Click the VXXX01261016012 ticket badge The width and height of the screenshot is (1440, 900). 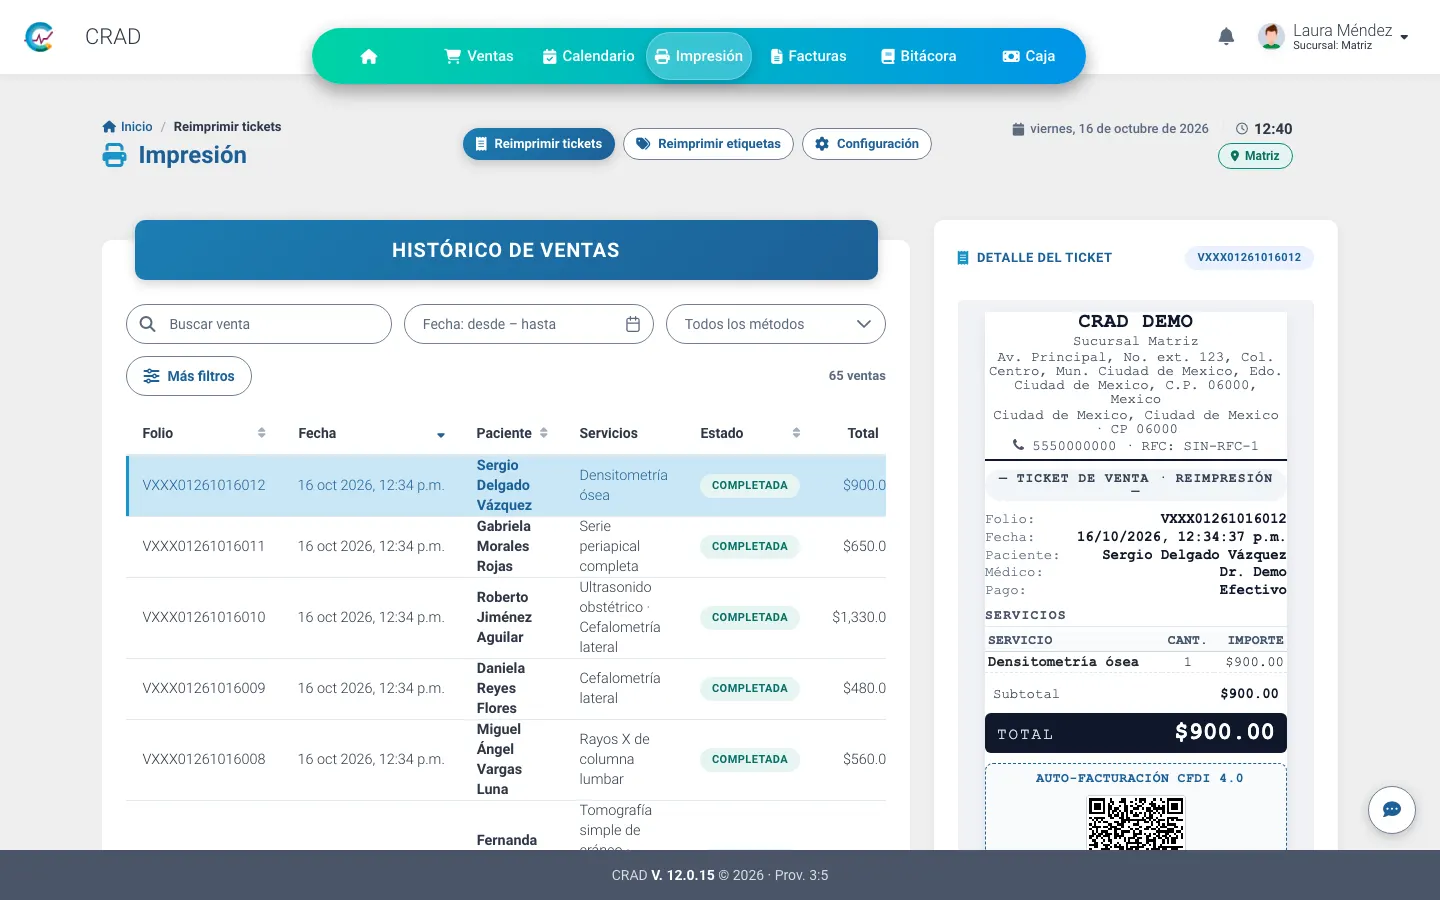point(1249,257)
